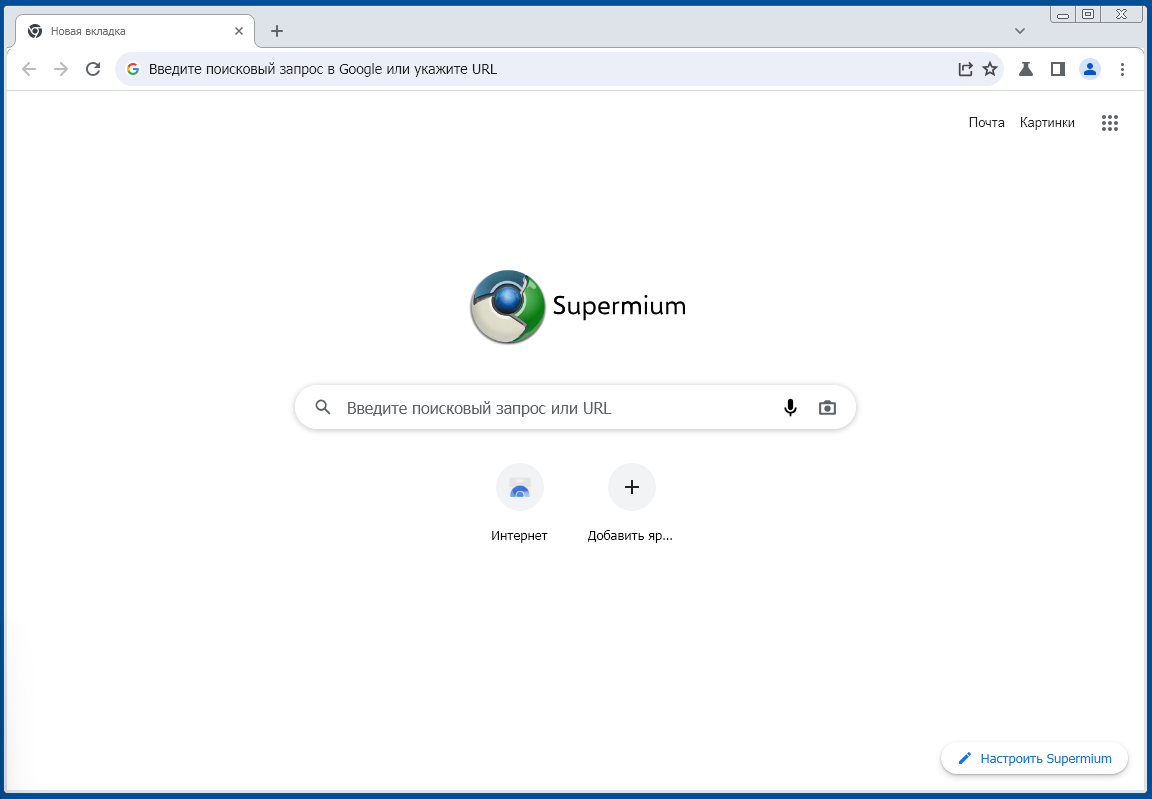Expand the tab search chevron
The width and height of the screenshot is (1152, 799).
pyautogui.click(x=1020, y=31)
